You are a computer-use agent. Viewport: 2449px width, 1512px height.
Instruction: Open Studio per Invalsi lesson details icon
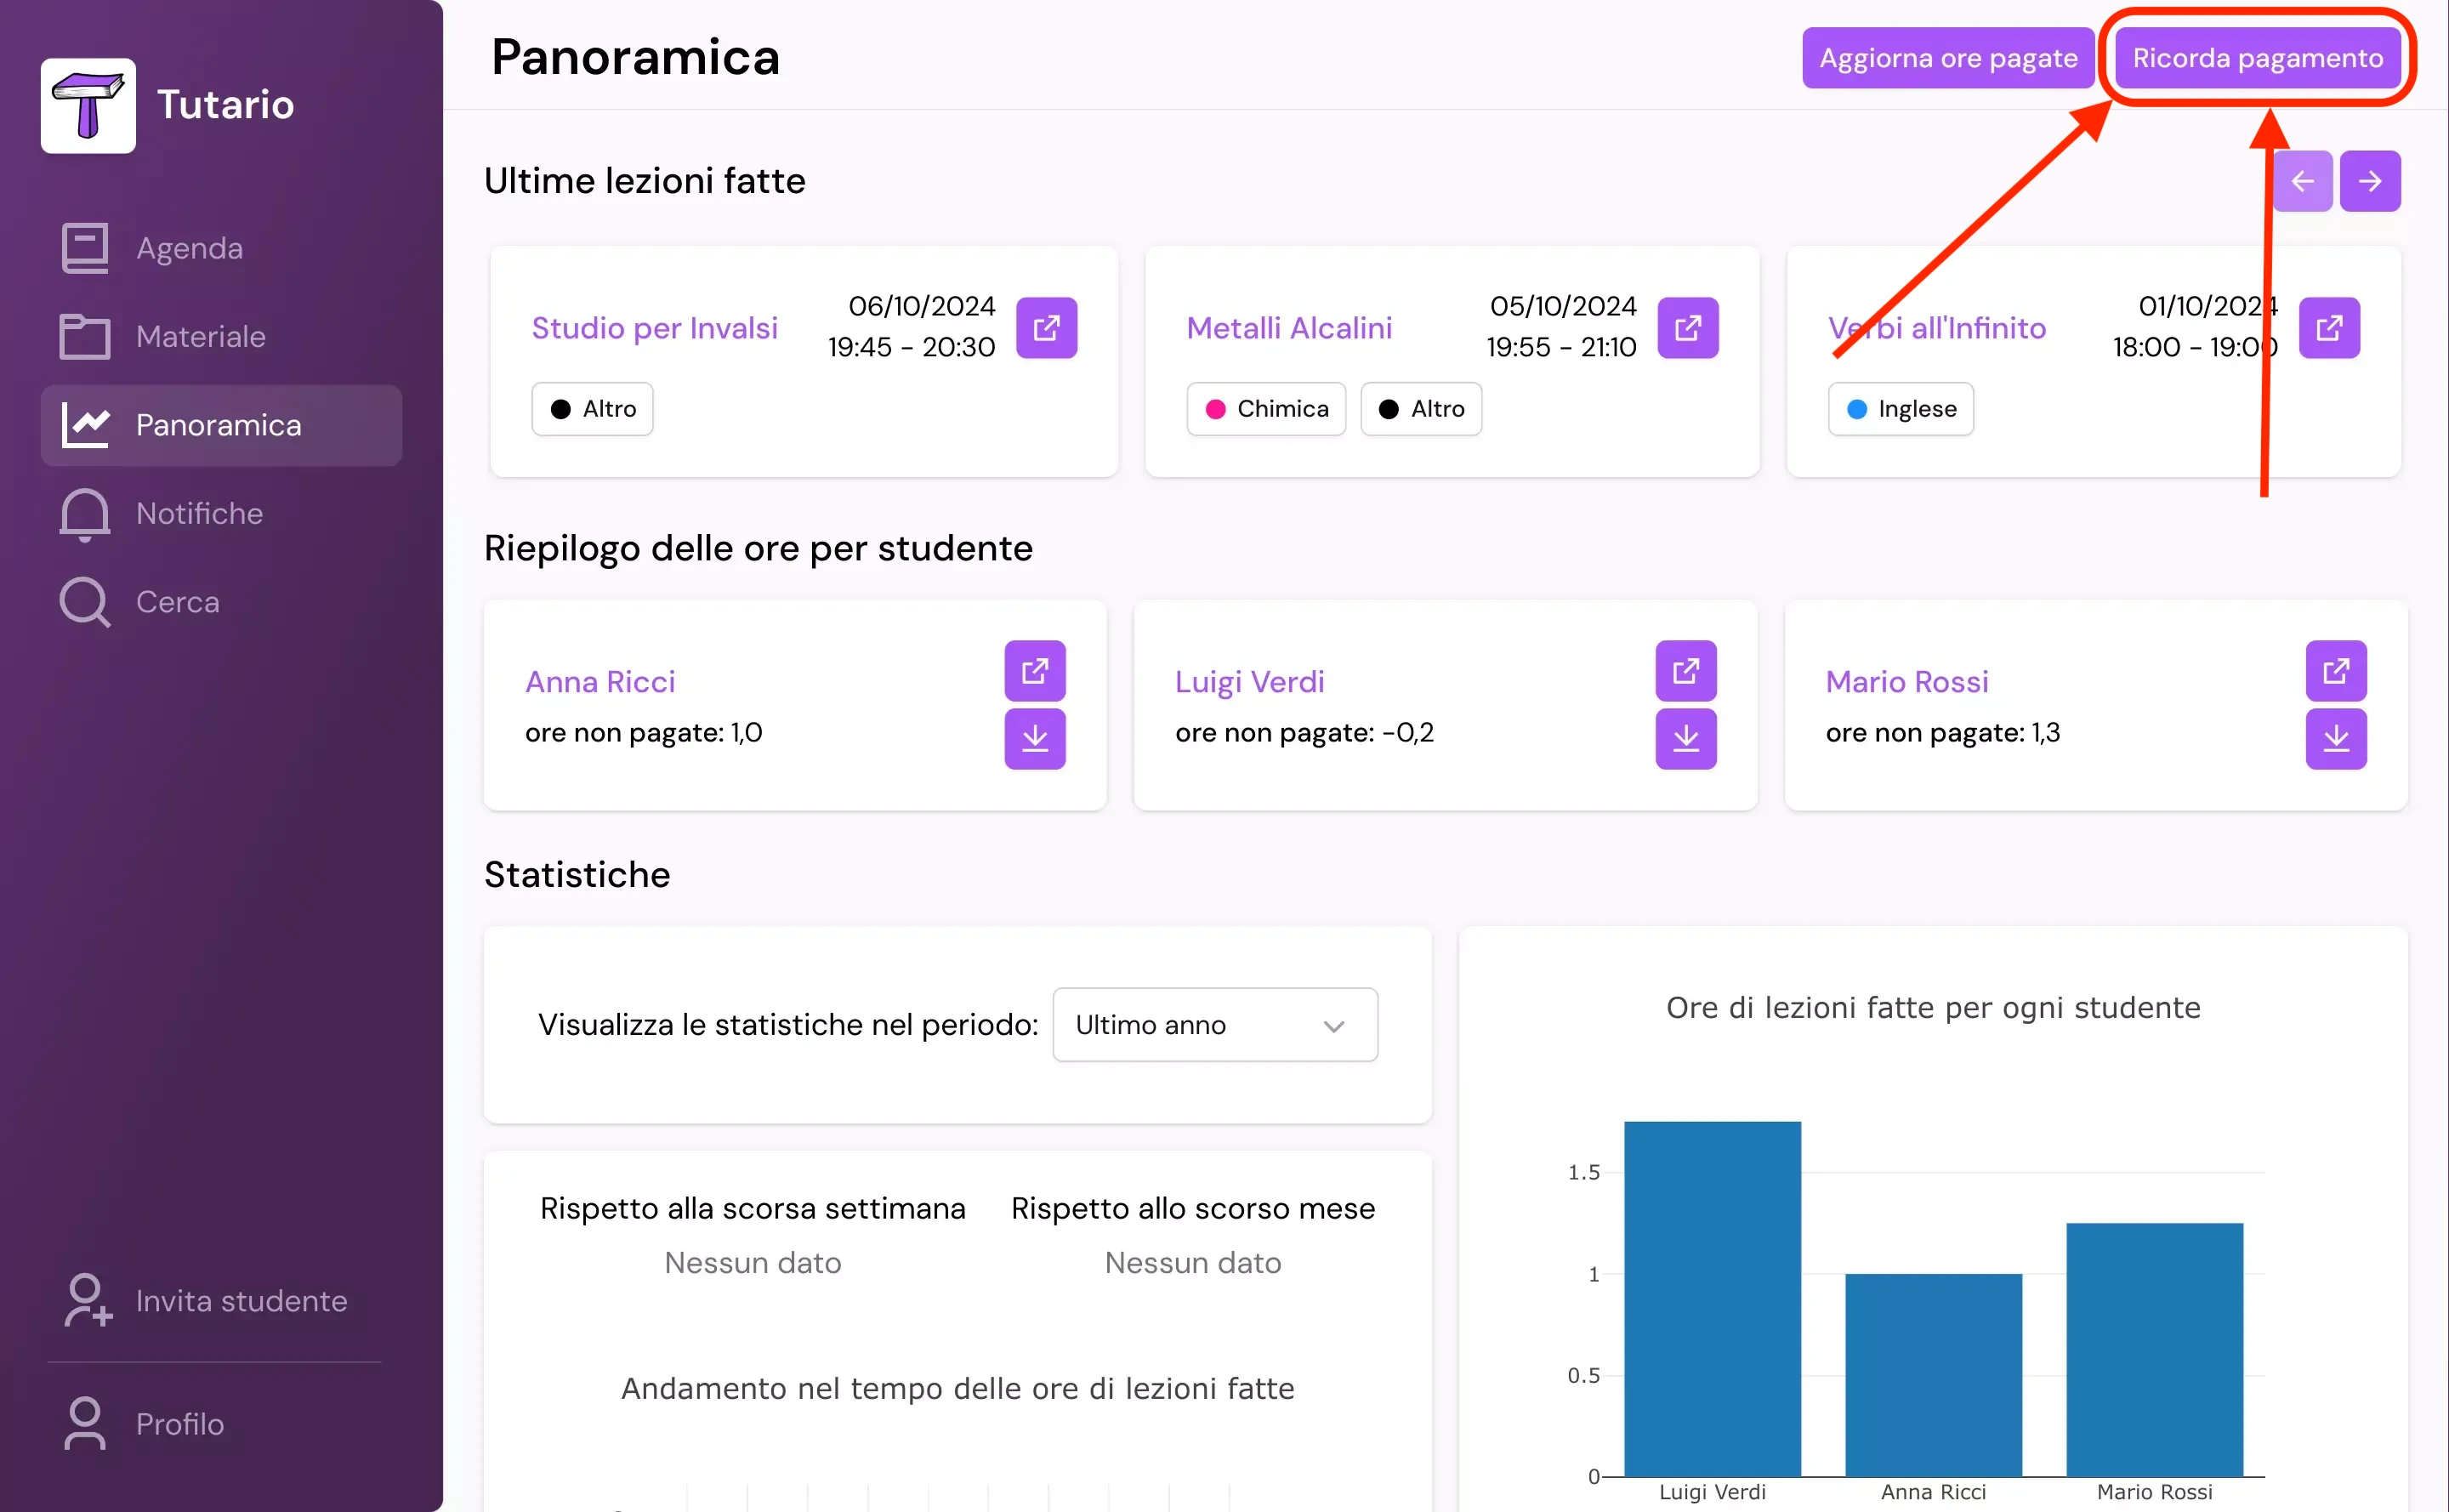pyautogui.click(x=1046, y=327)
